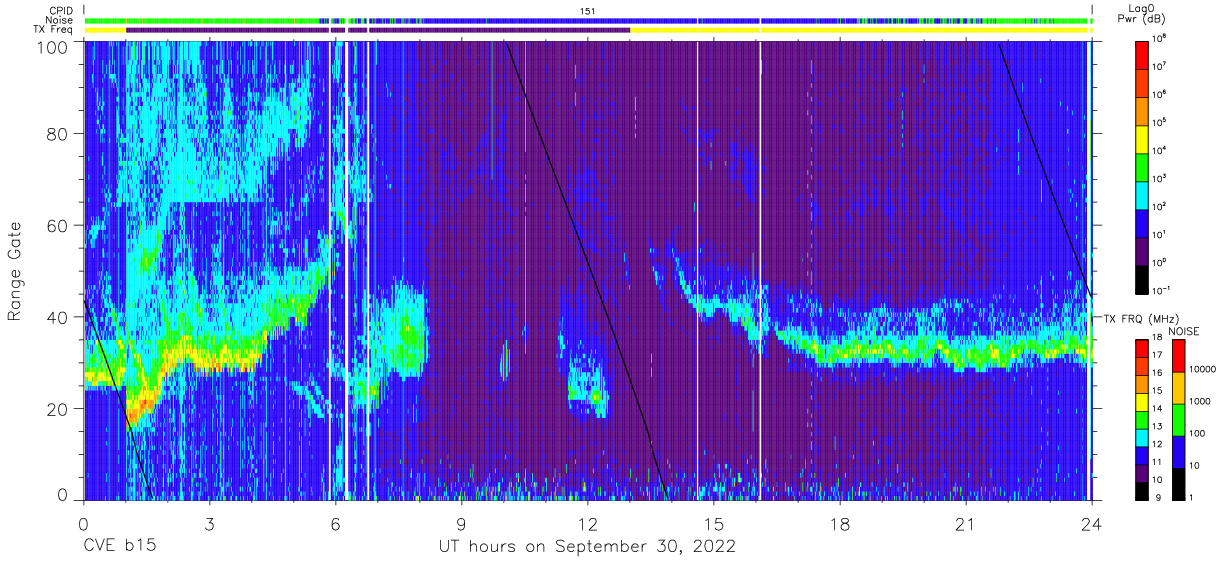This screenshot has width=1228, height=567.
Task: Click the green segment of the NOISE colorbar
Action: tap(1178, 420)
